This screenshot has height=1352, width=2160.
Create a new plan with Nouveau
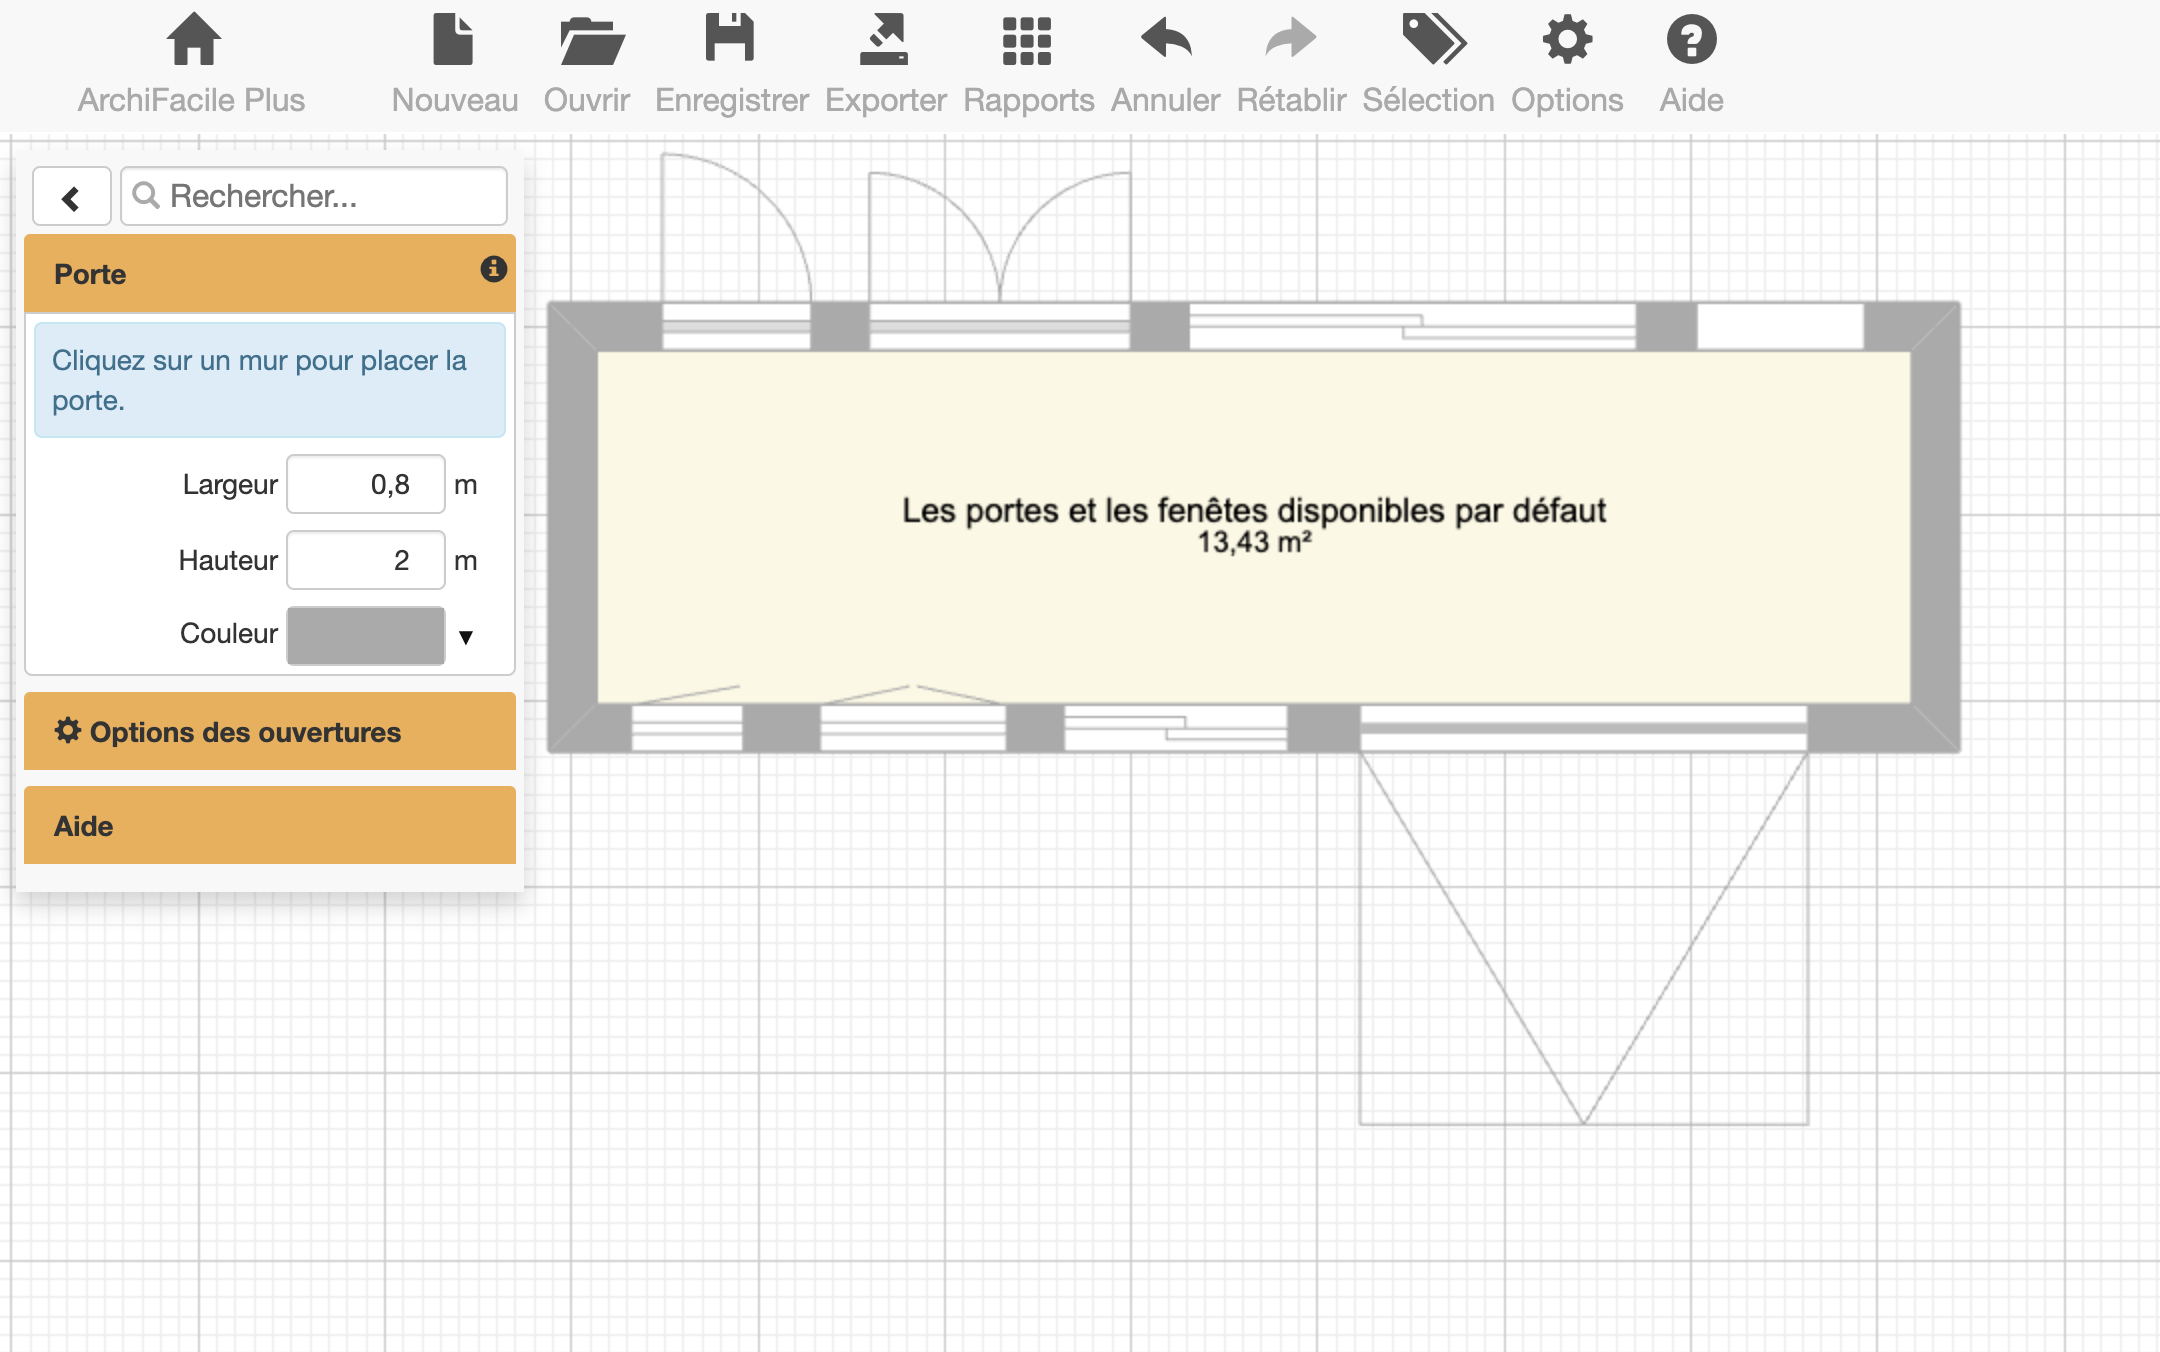(x=454, y=41)
